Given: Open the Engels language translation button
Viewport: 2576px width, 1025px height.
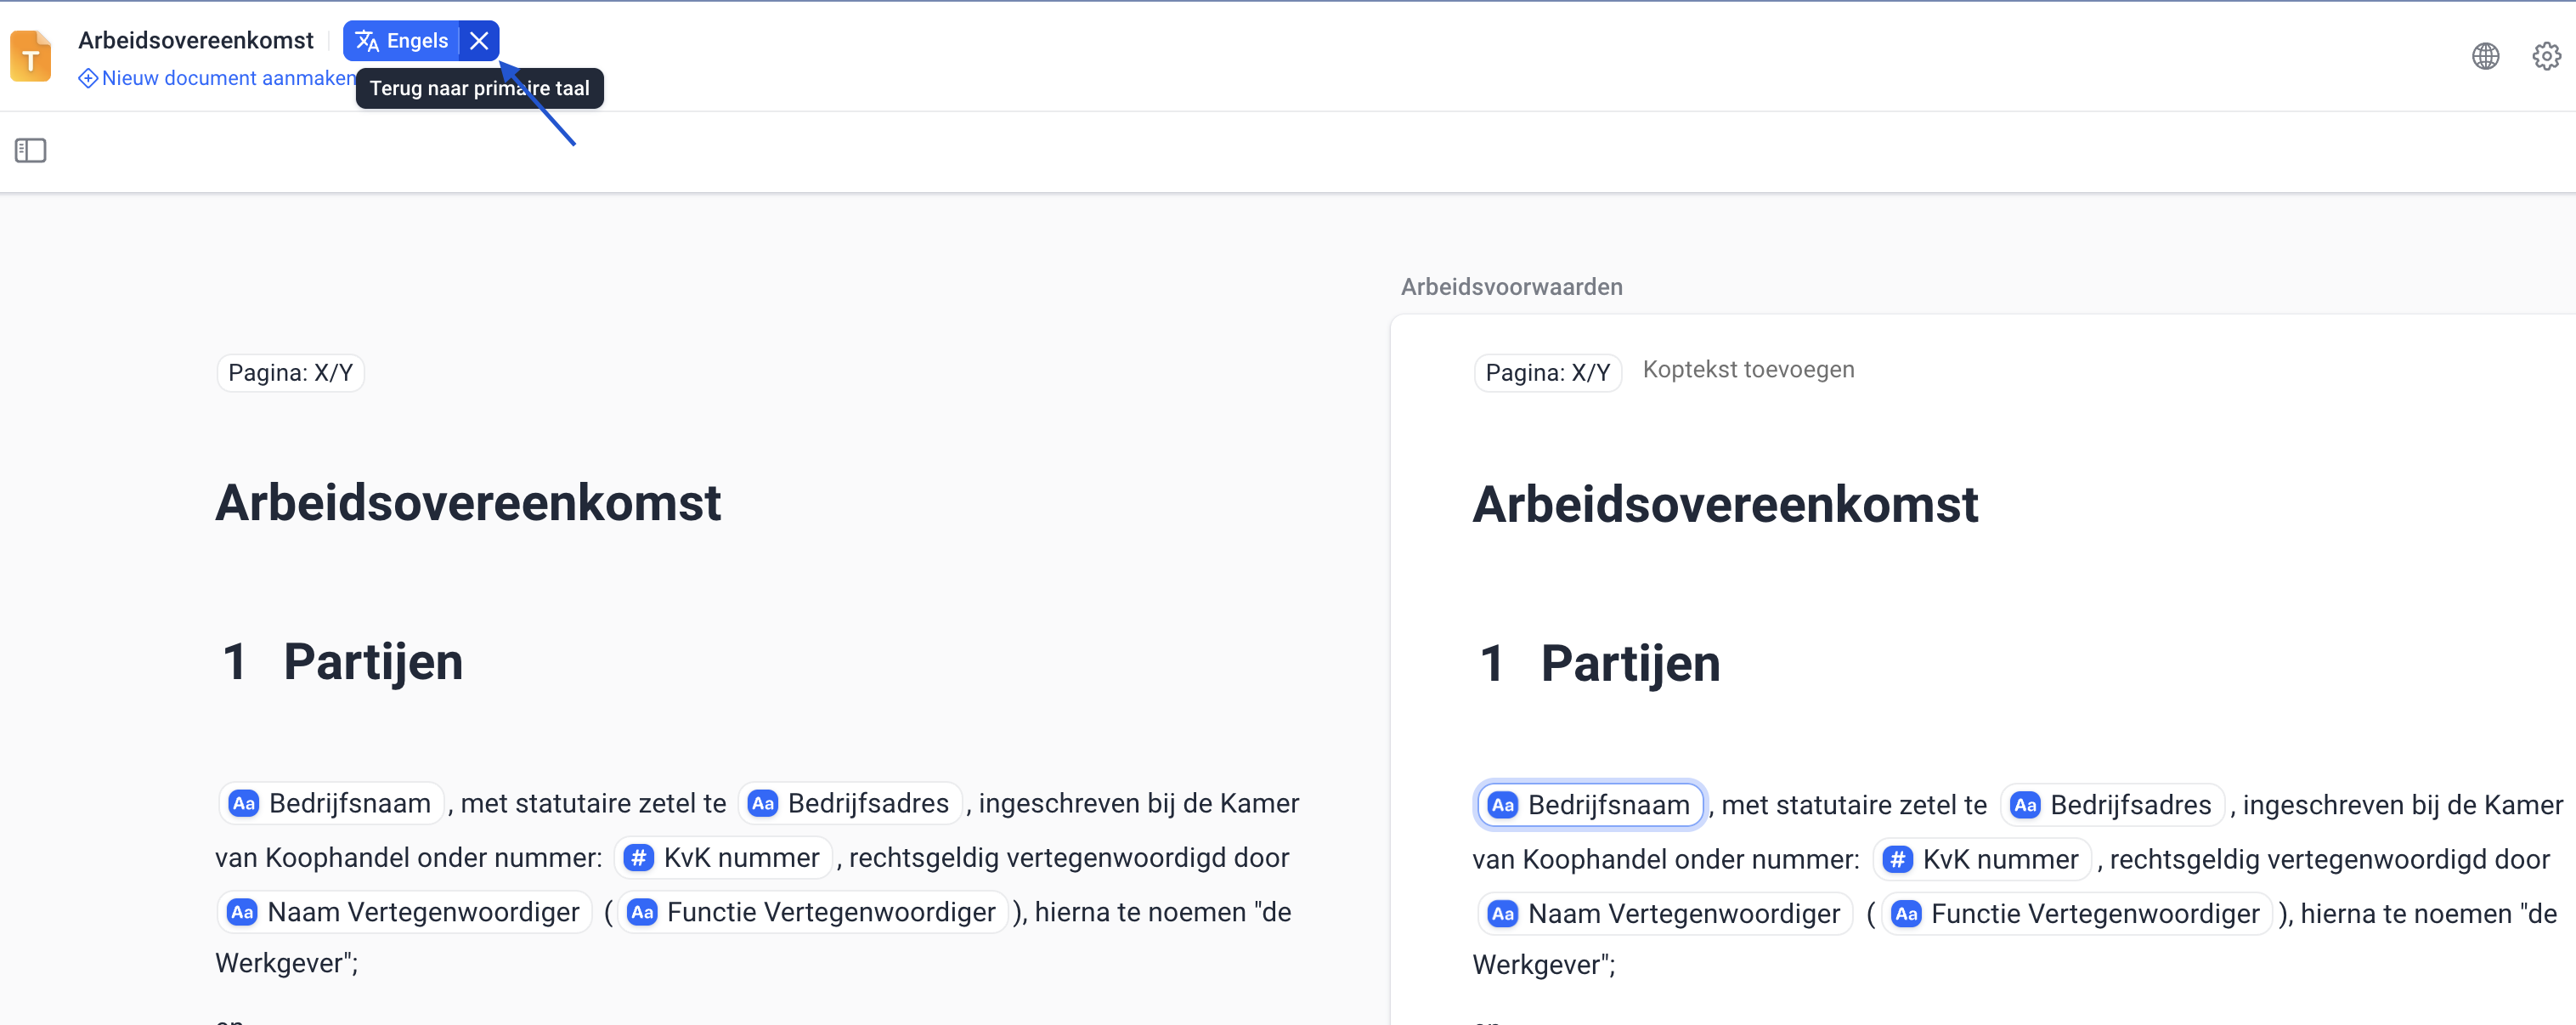Looking at the screenshot, I should coord(402,41).
